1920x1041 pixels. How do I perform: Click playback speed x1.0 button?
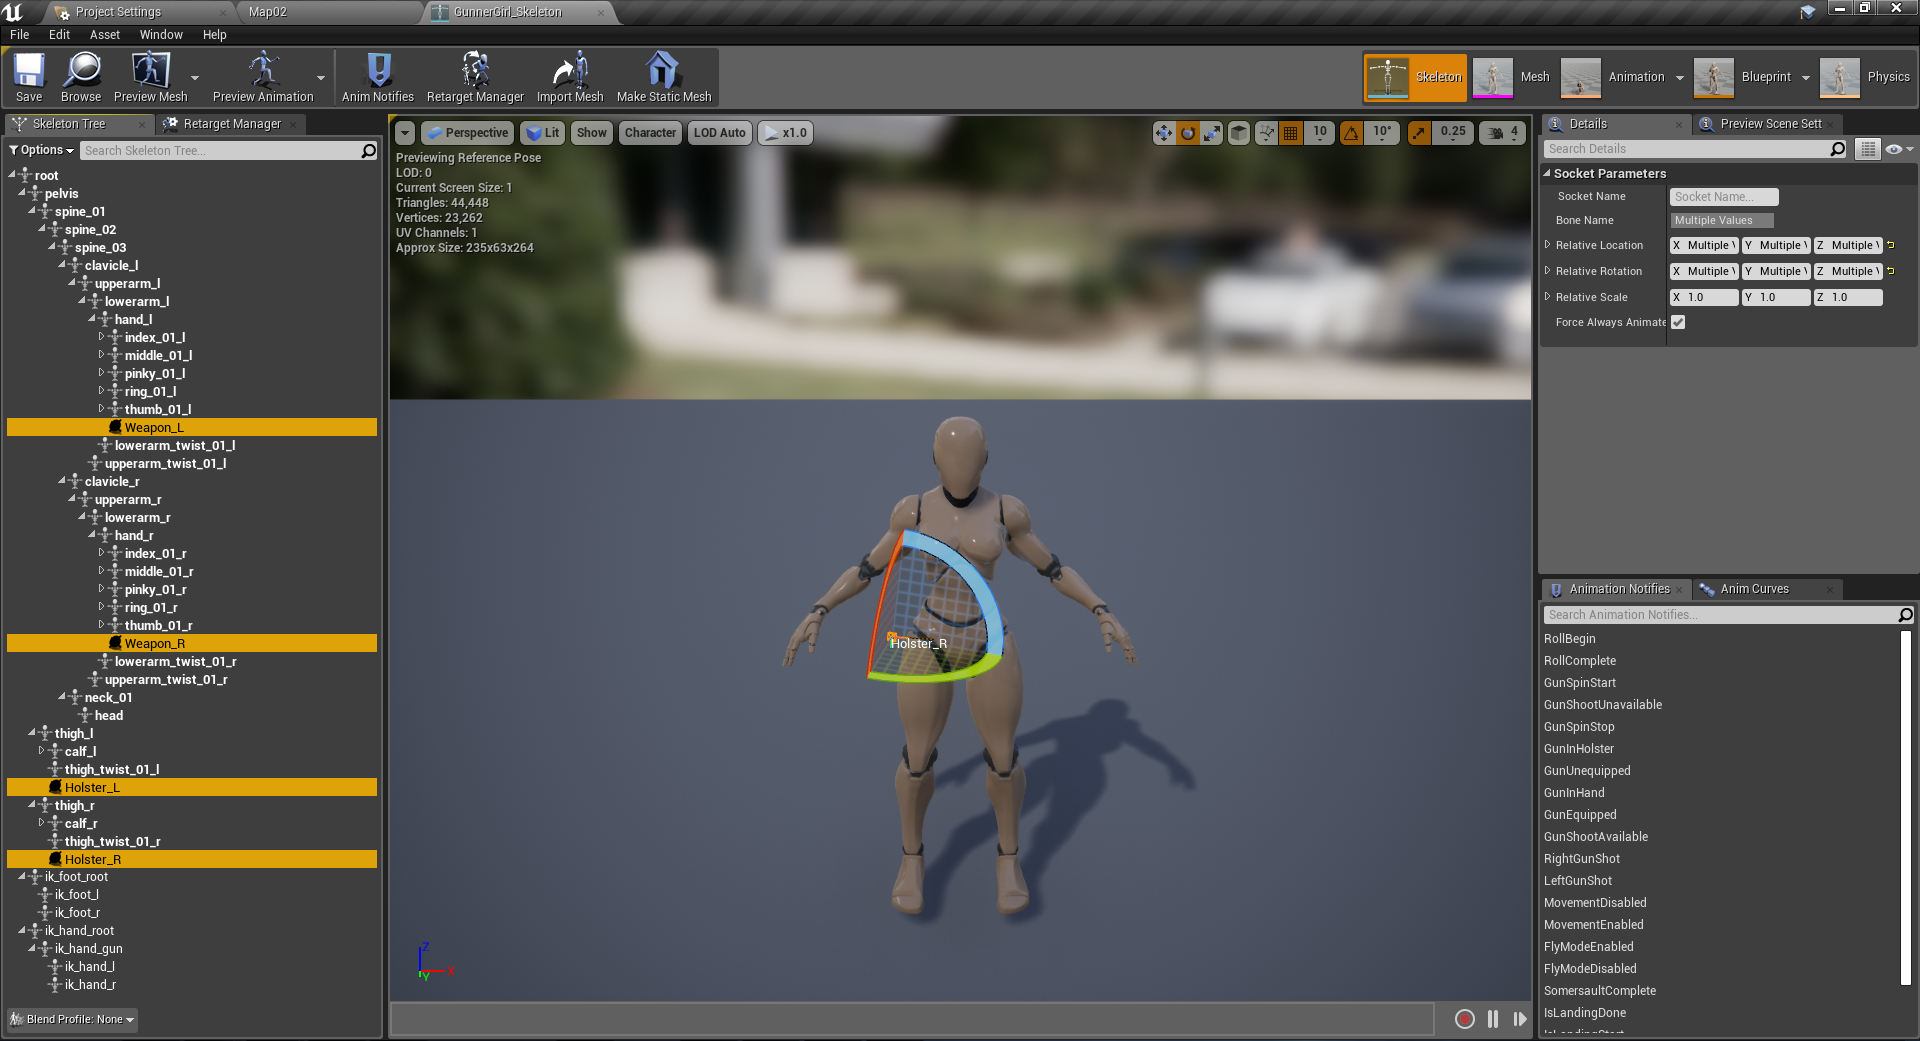pos(785,133)
